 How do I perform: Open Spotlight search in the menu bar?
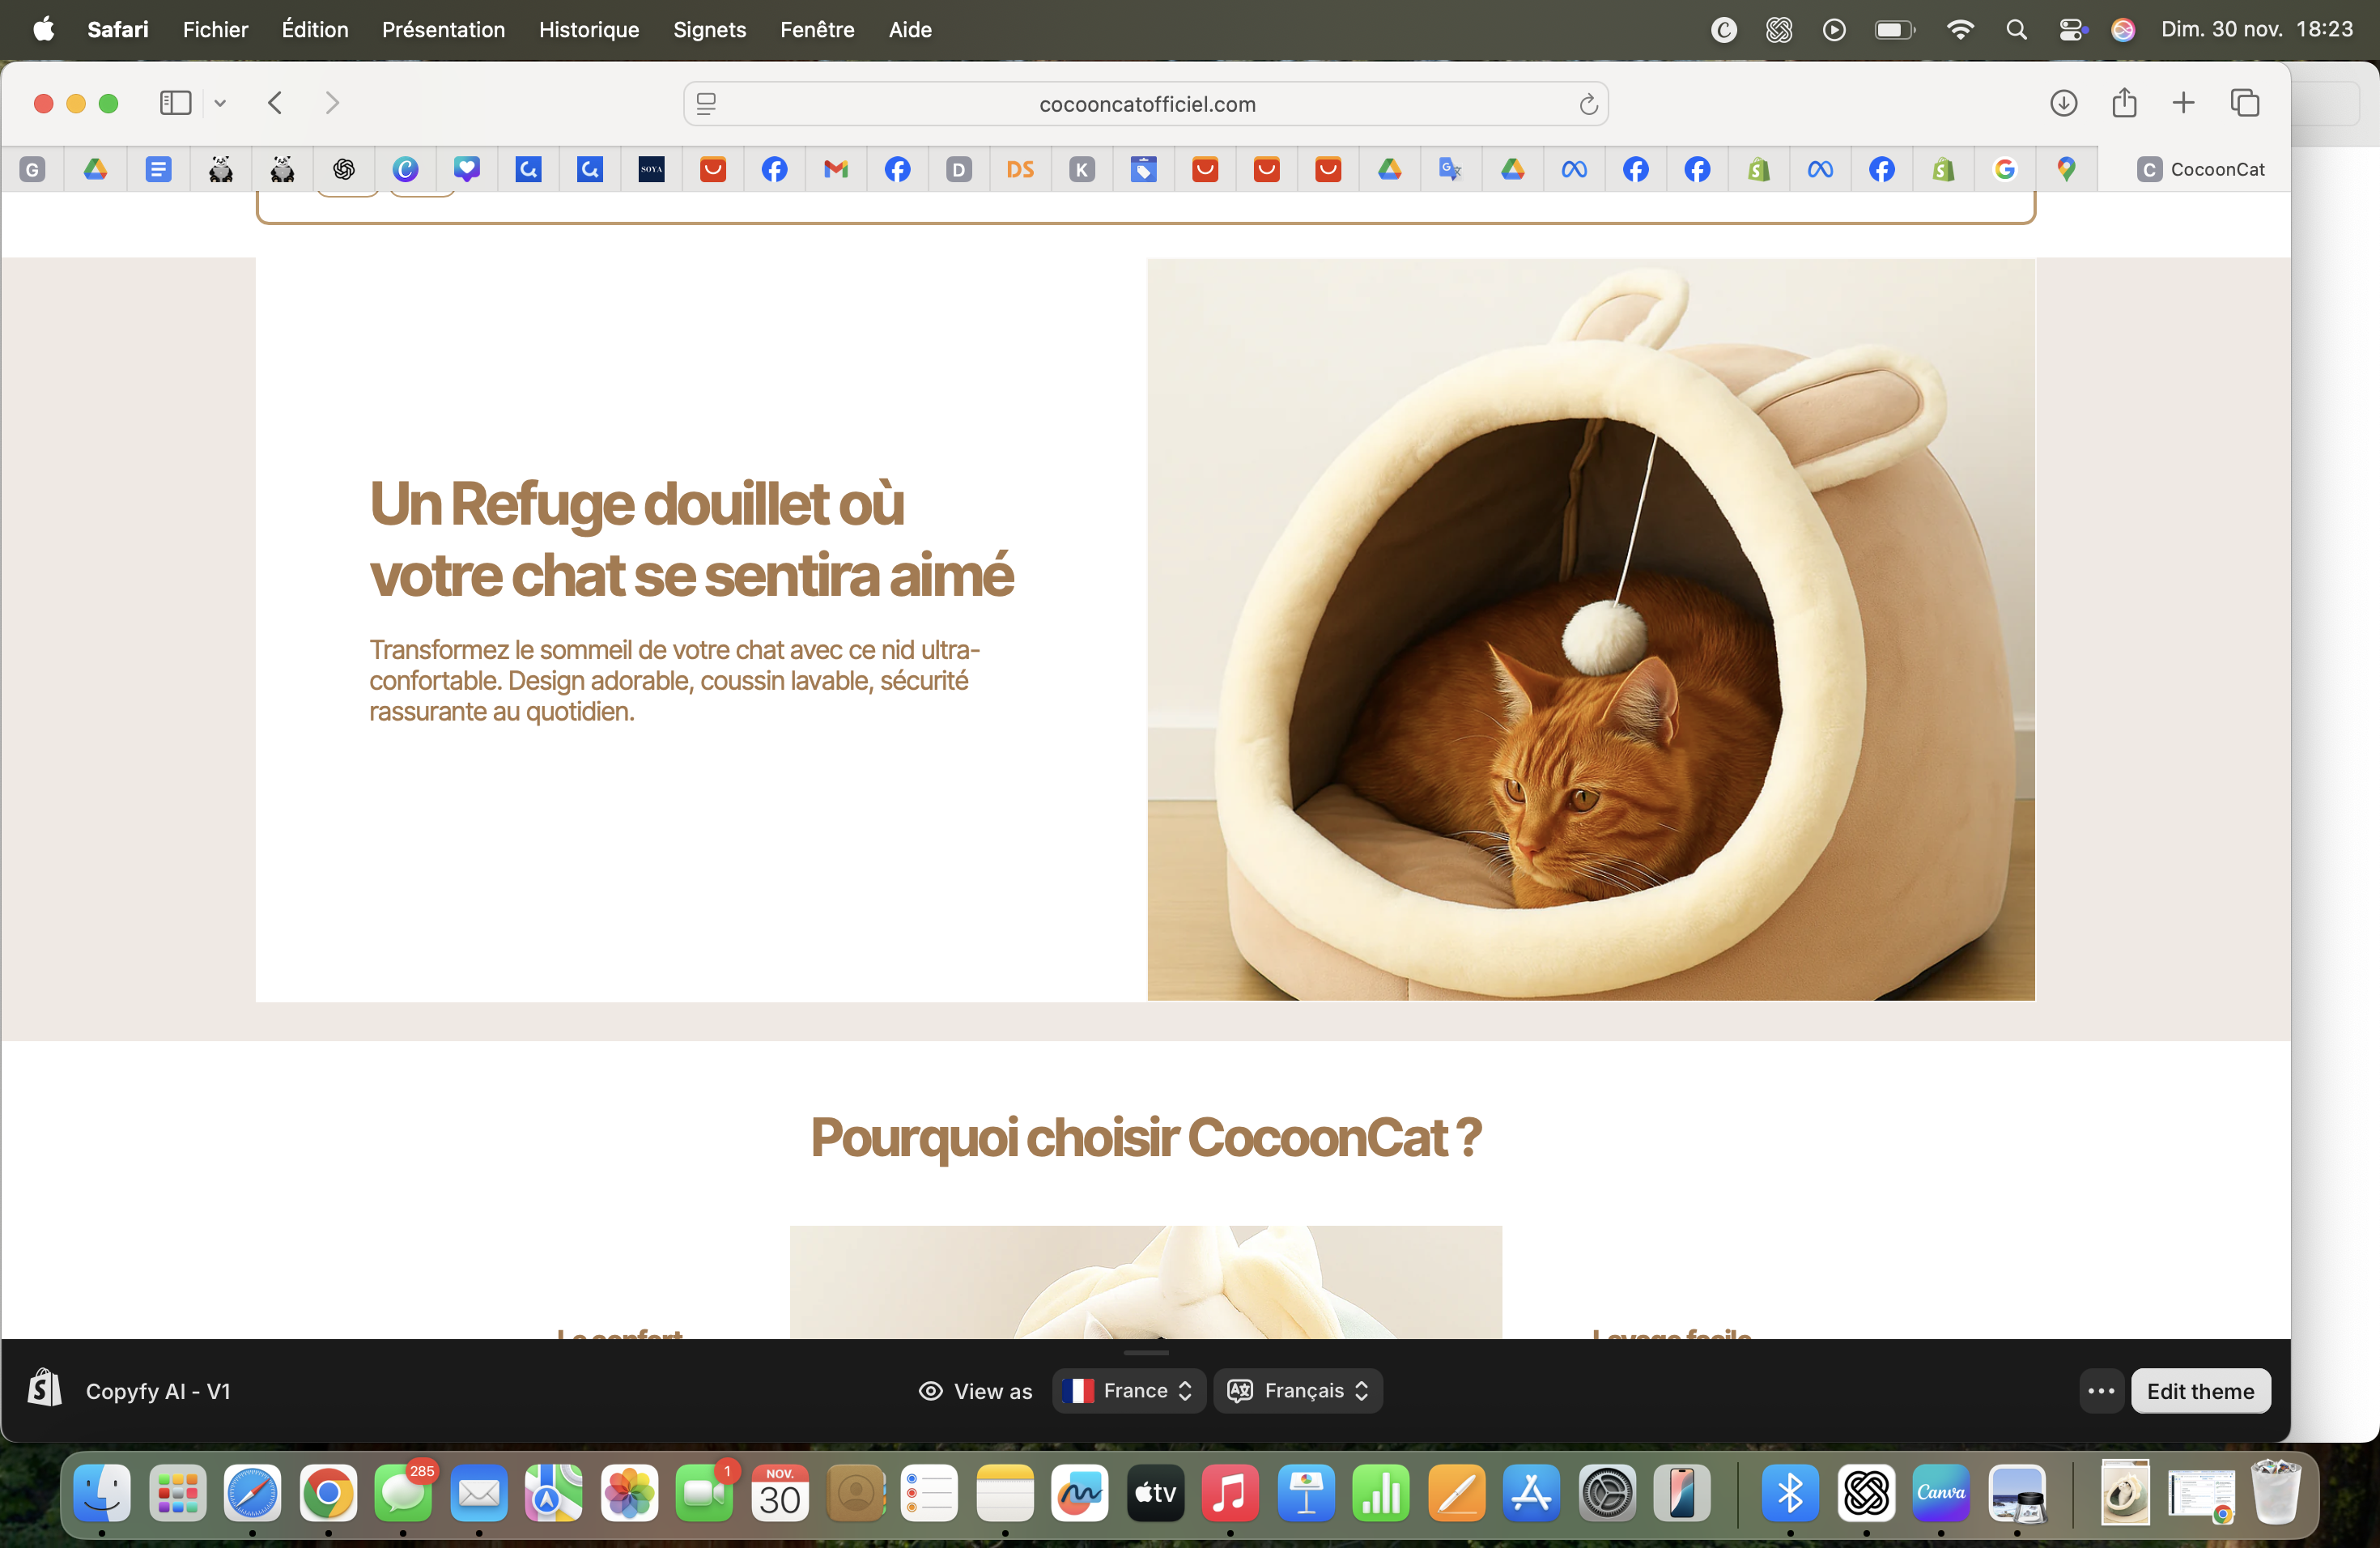pos(2016,30)
